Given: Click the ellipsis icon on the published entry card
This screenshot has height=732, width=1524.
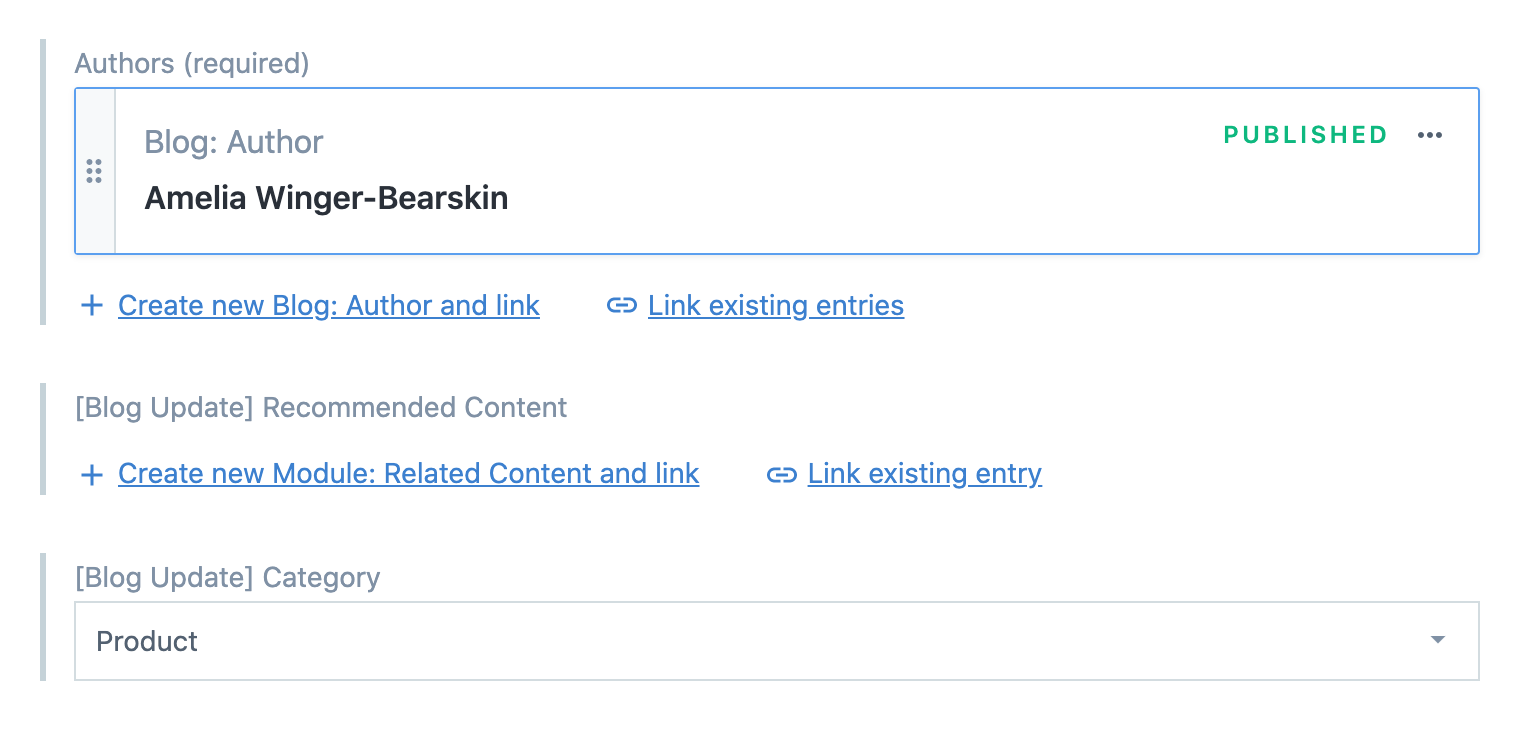Looking at the screenshot, I should pos(1430,135).
